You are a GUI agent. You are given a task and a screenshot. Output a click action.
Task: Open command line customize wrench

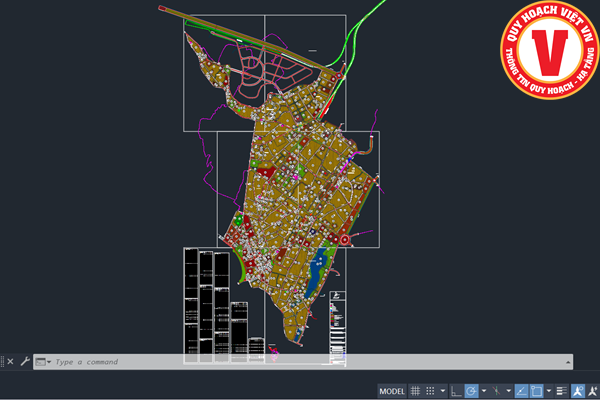25,362
